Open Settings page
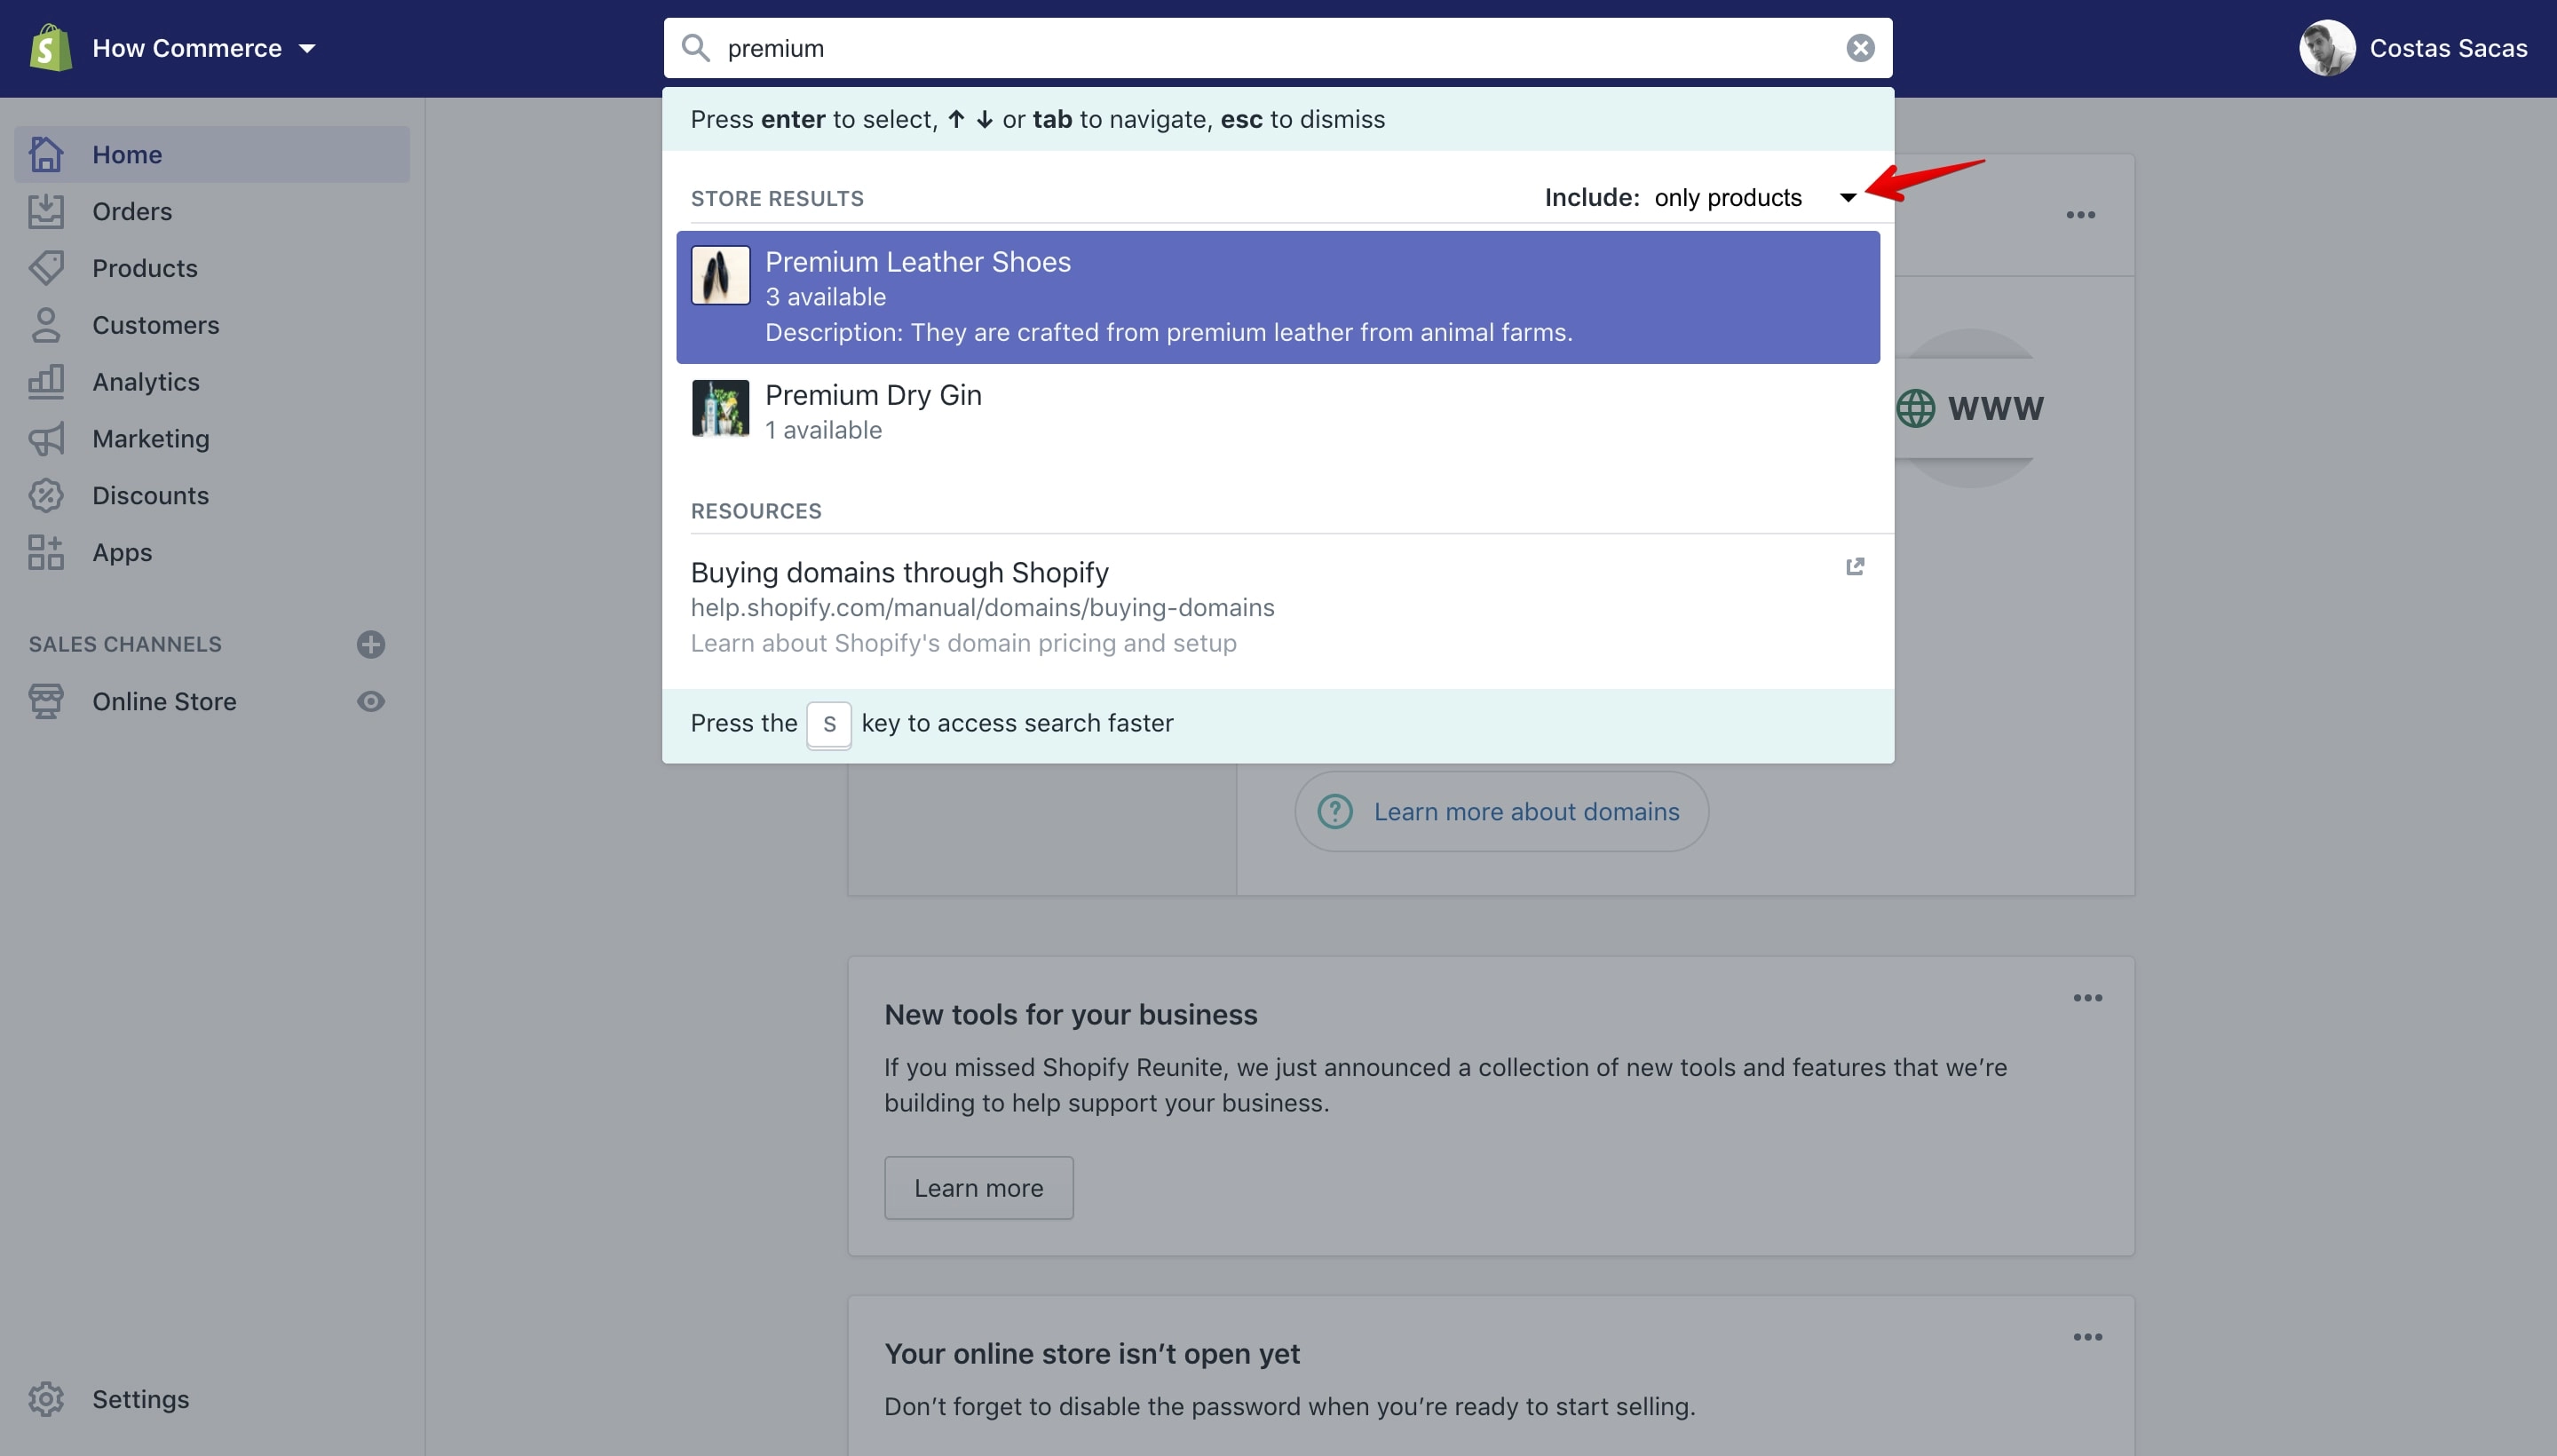This screenshot has width=2557, height=1456. [212, 1399]
